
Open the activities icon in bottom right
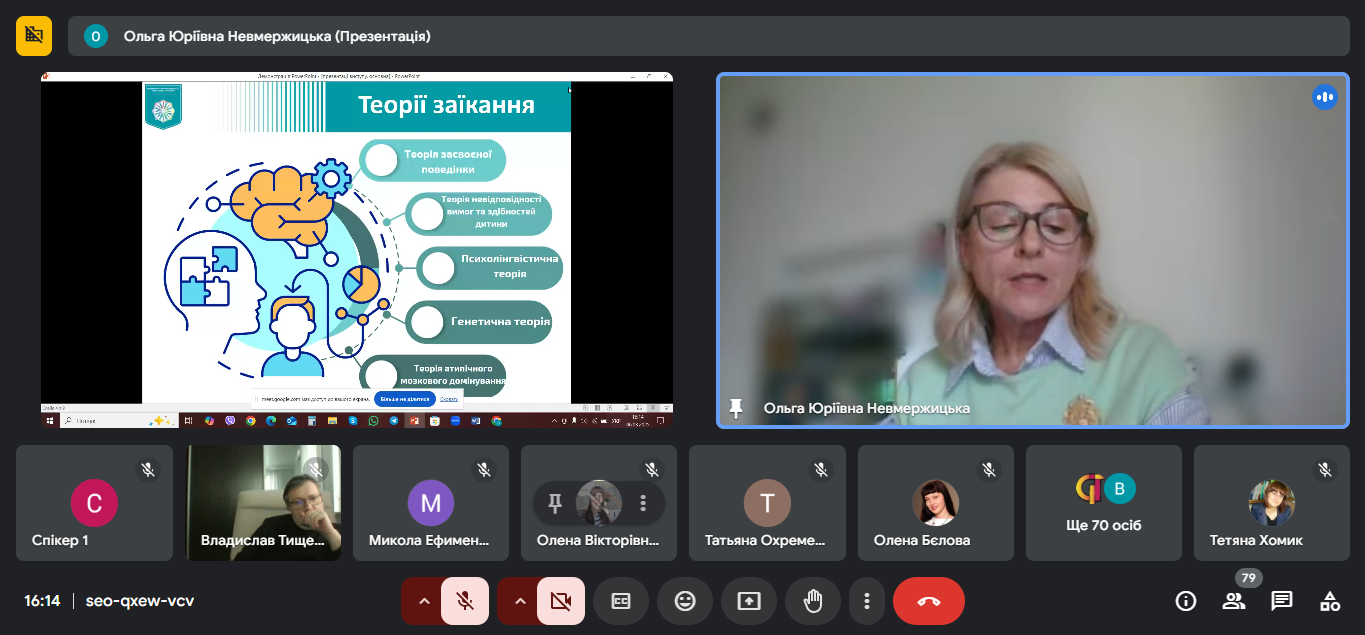coord(1330,601)
